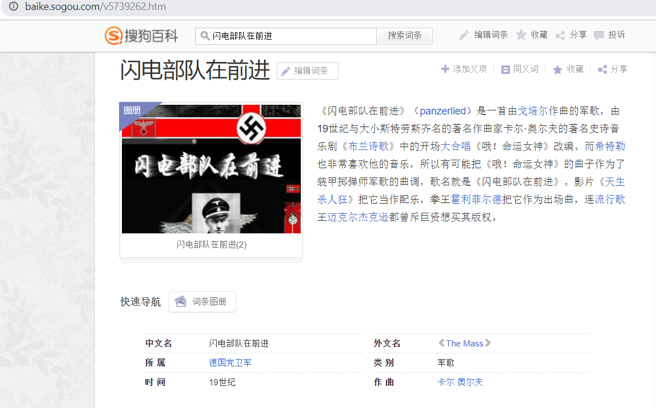Viewport: 656px width, 408px height.
Task: Click the header 编辑词条 pencil icon
Action: pyautogui.click(x=464, y=35)
